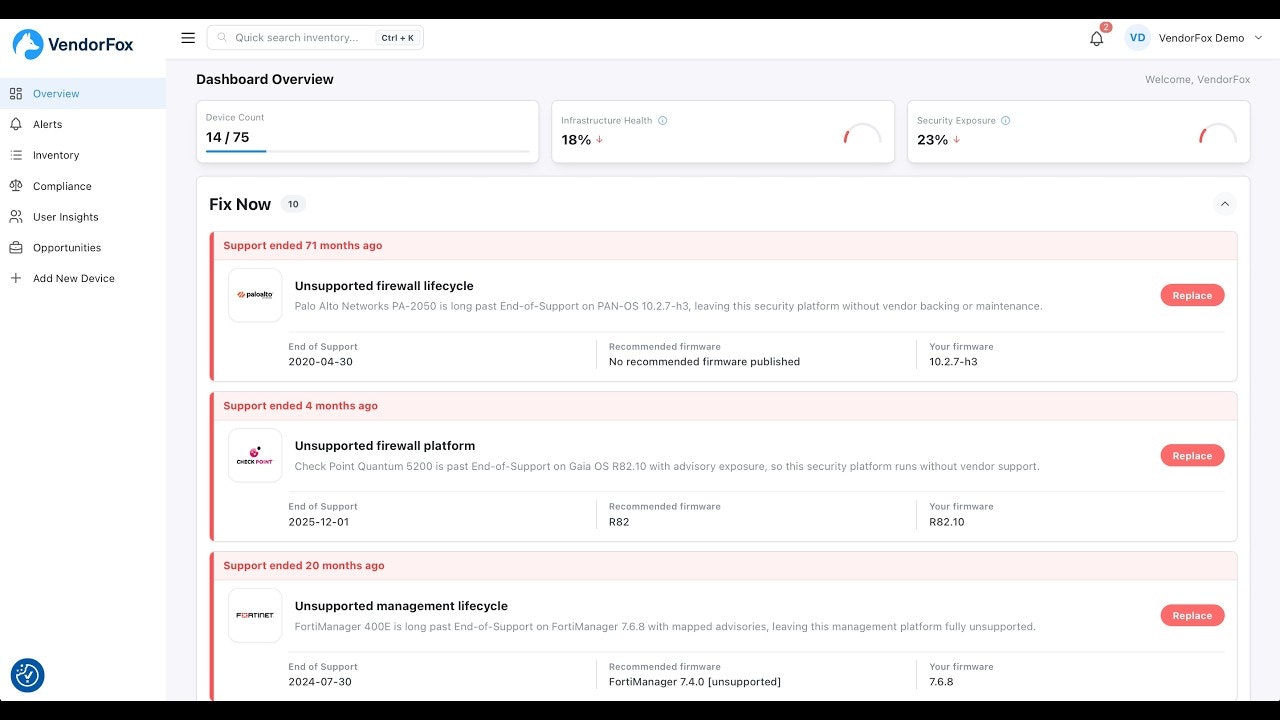Viewport: 1280px width, 720px height.
Task: Click the Fix Now heading
Action: [240, 204]
